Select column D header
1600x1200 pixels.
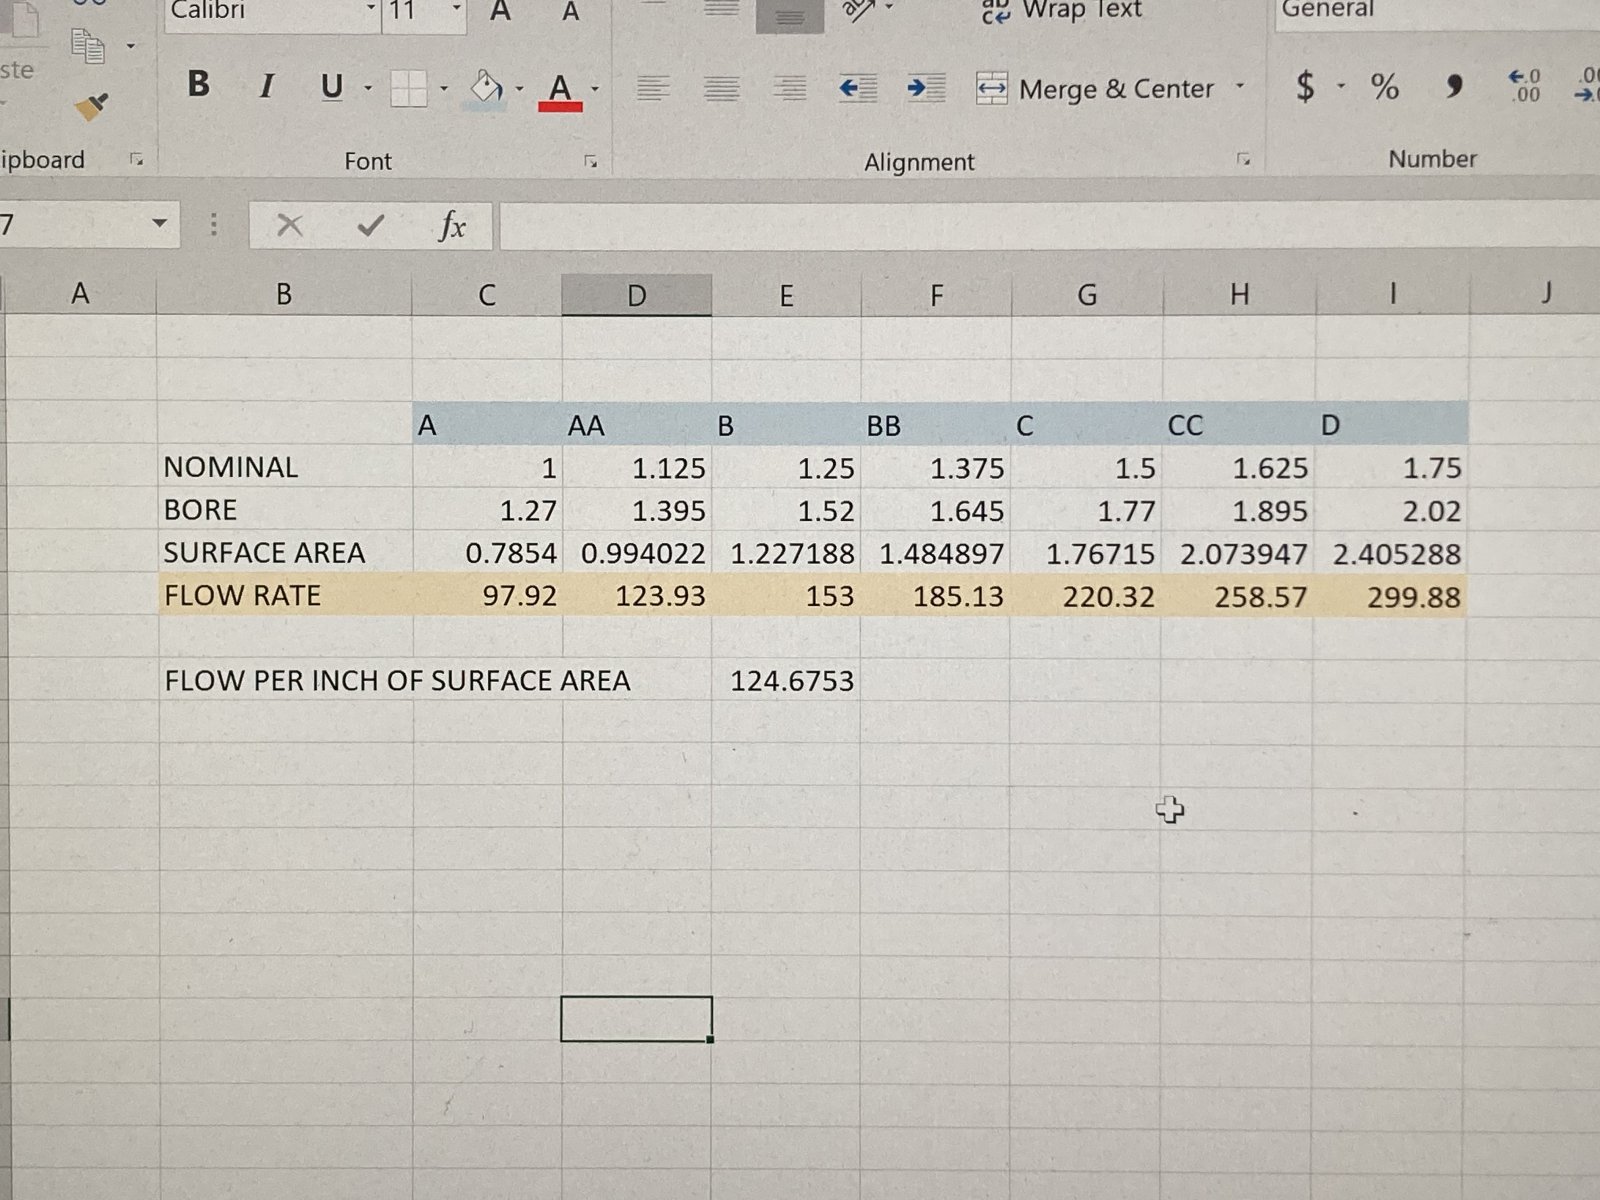(636, 295)
